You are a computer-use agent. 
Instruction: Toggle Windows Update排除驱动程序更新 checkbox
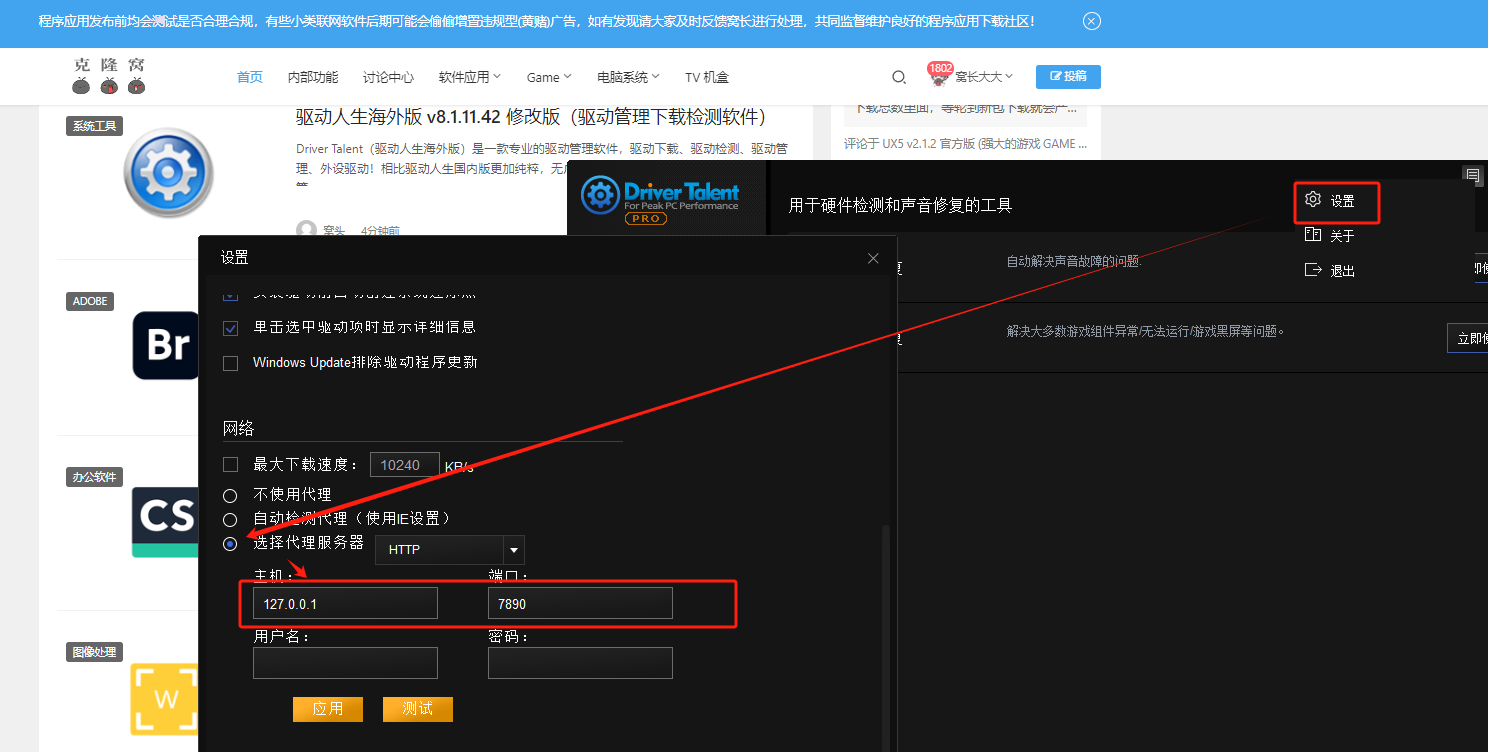tap(231, 363)
